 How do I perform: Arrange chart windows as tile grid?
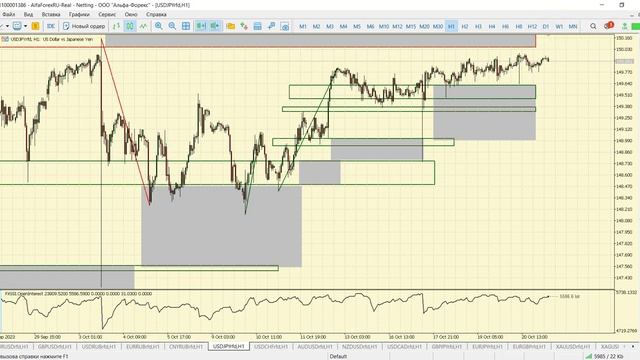[186, 26]
